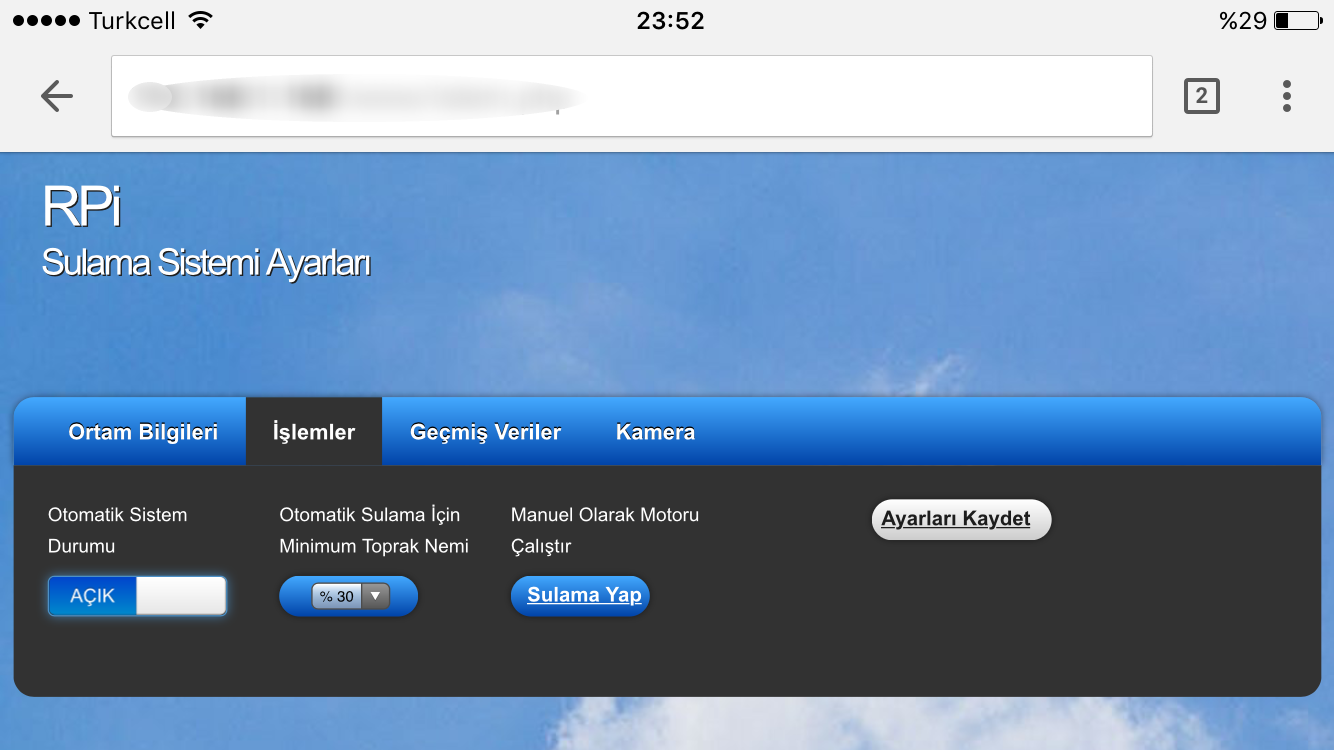This screenshot has width=1334, height=750.
Task: Select the İşlemler tab
Action: [x=314, y=432]
